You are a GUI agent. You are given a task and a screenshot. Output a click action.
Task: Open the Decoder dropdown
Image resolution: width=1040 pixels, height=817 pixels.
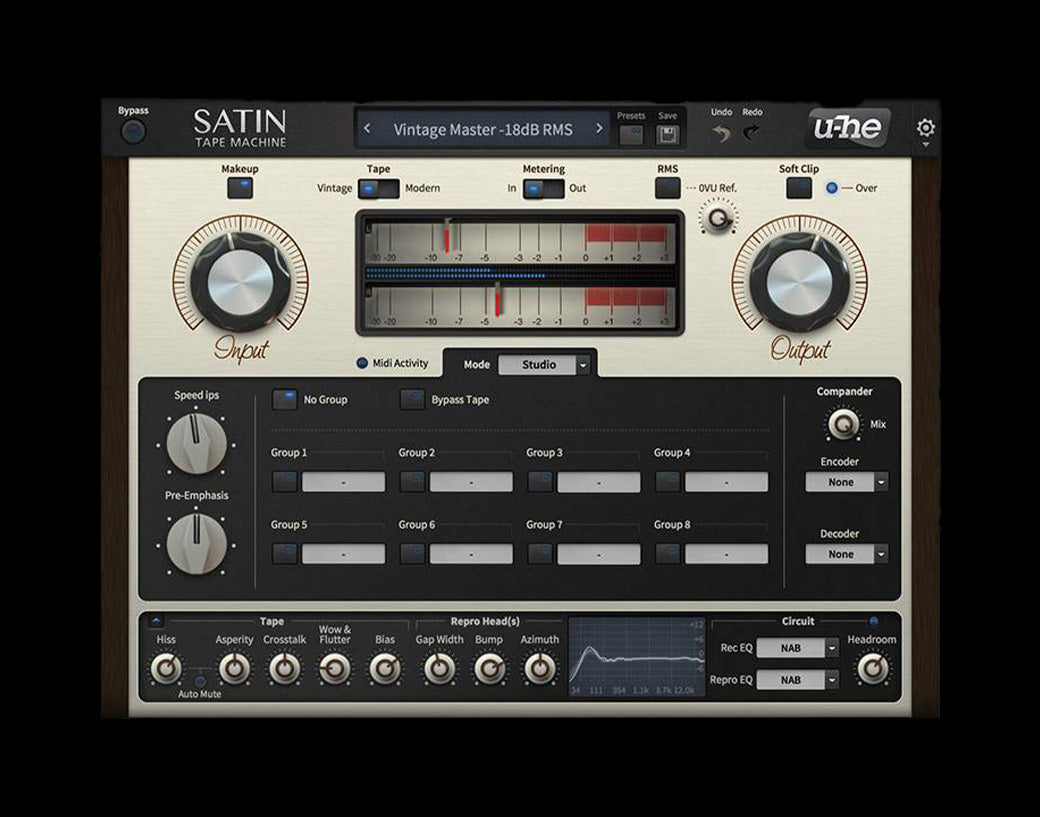coord(846,554)
